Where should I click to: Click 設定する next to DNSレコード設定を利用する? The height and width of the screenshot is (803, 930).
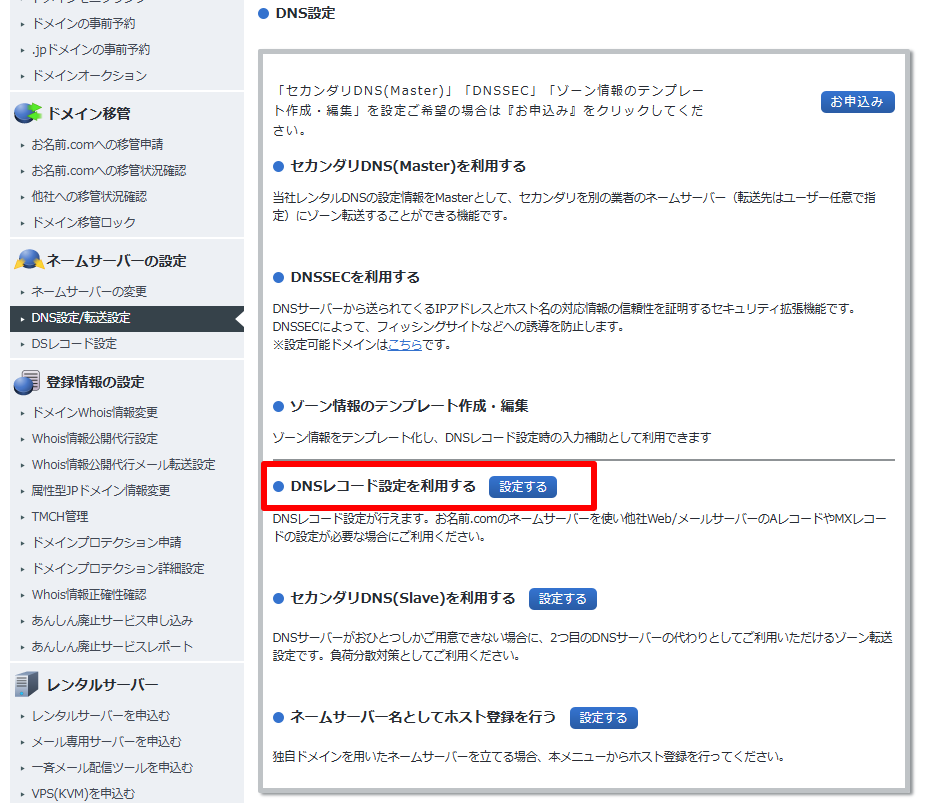(x=523, y=487)
